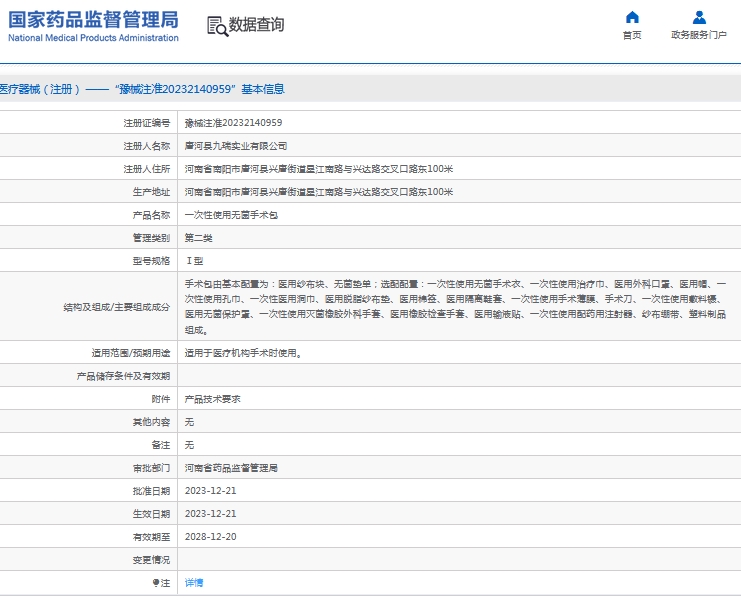Click the 首页 label
The width and height of the screenshot is (741, 604).
[632, 35]
